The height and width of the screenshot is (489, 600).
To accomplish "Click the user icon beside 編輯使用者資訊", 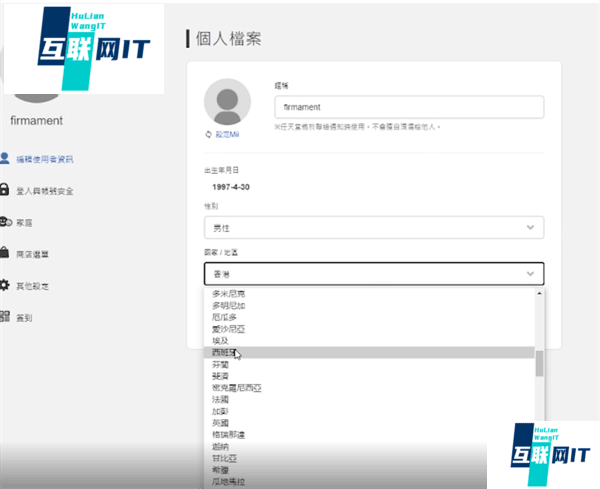I will point(5,158).
